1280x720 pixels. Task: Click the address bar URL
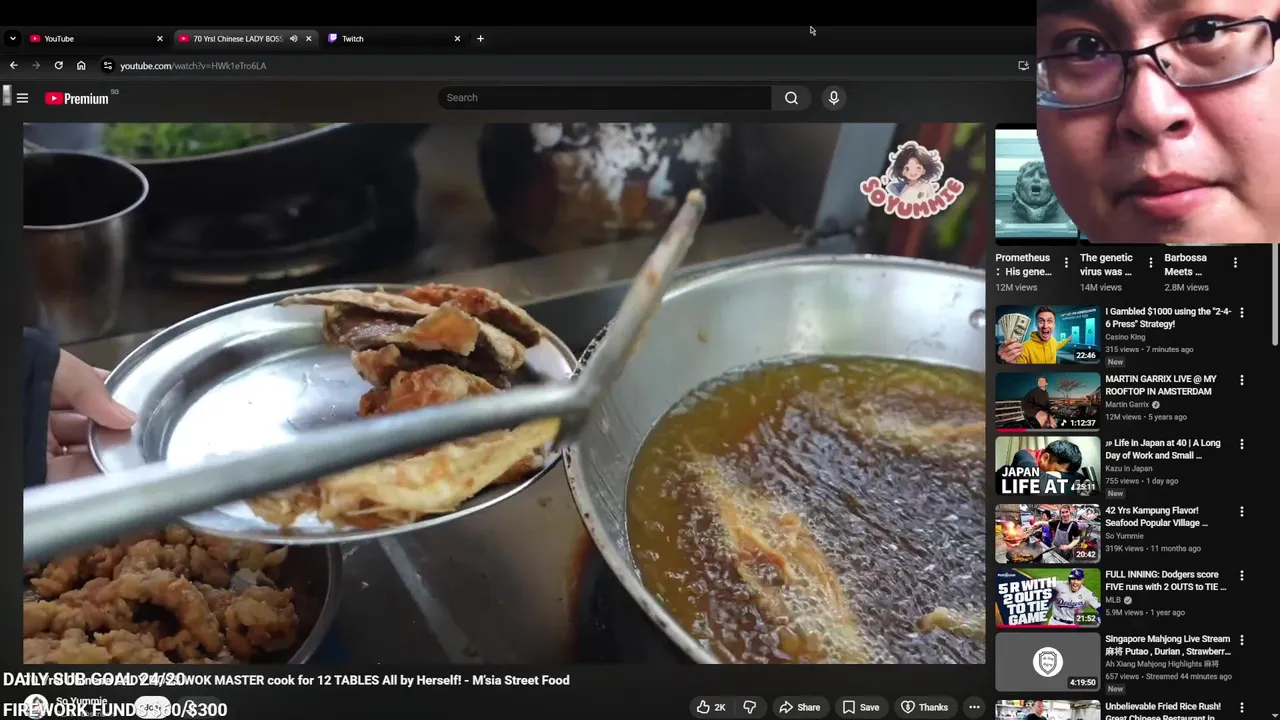tap(193, 66)
